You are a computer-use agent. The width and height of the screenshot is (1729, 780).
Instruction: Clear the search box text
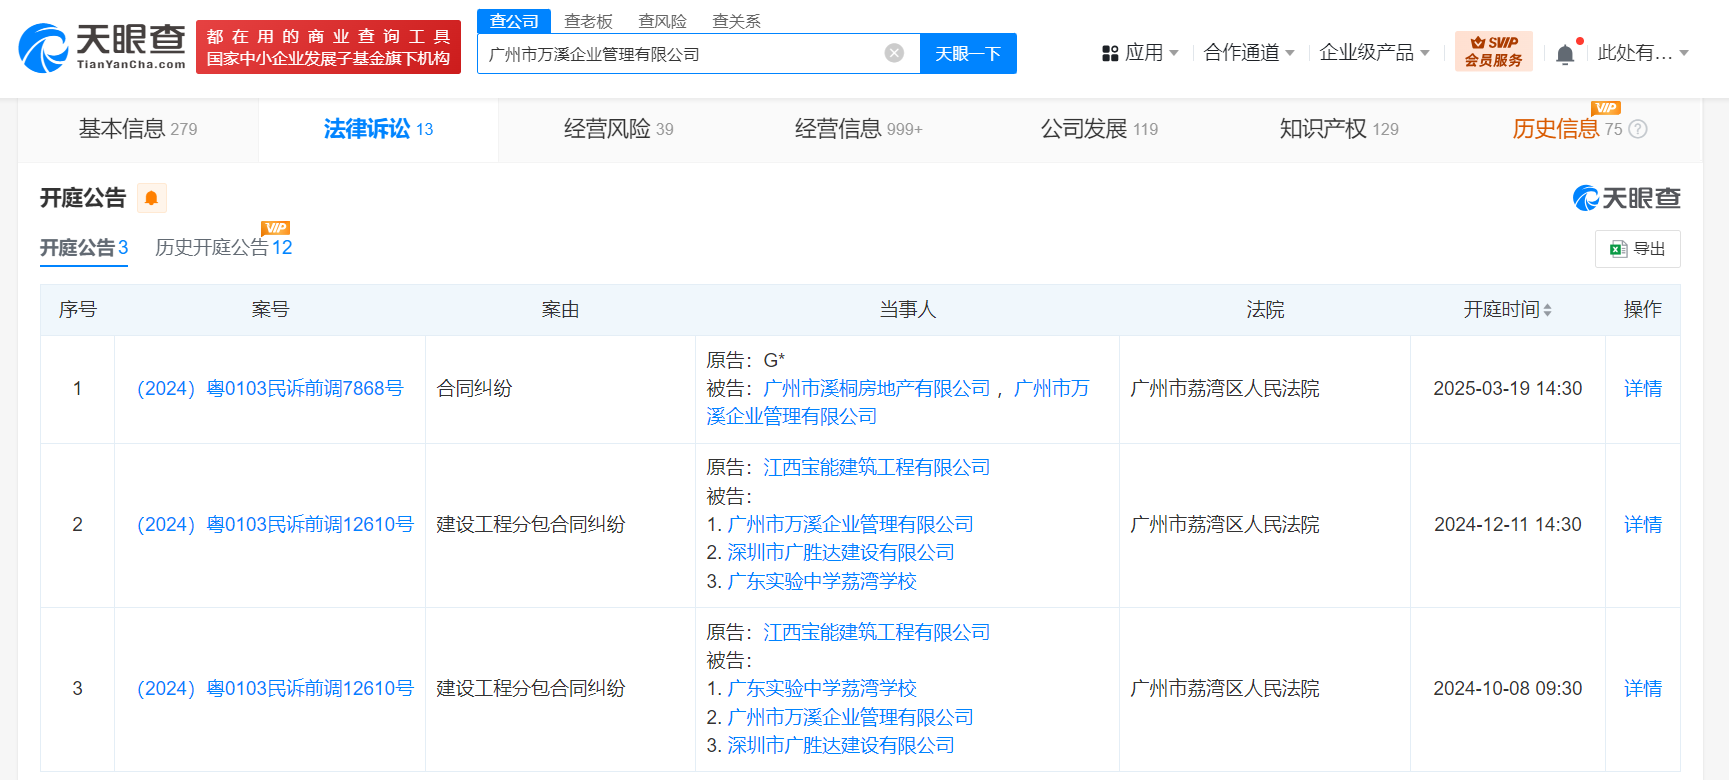pyautogui.click(x=894, y=53)
